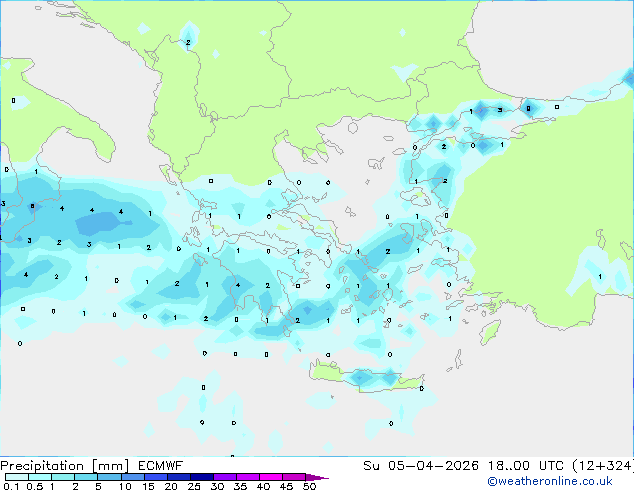Click the "18:00 UTC" time text
Image resolution: width=634 pixels, height=490 pixels.
tap(525, 466)
